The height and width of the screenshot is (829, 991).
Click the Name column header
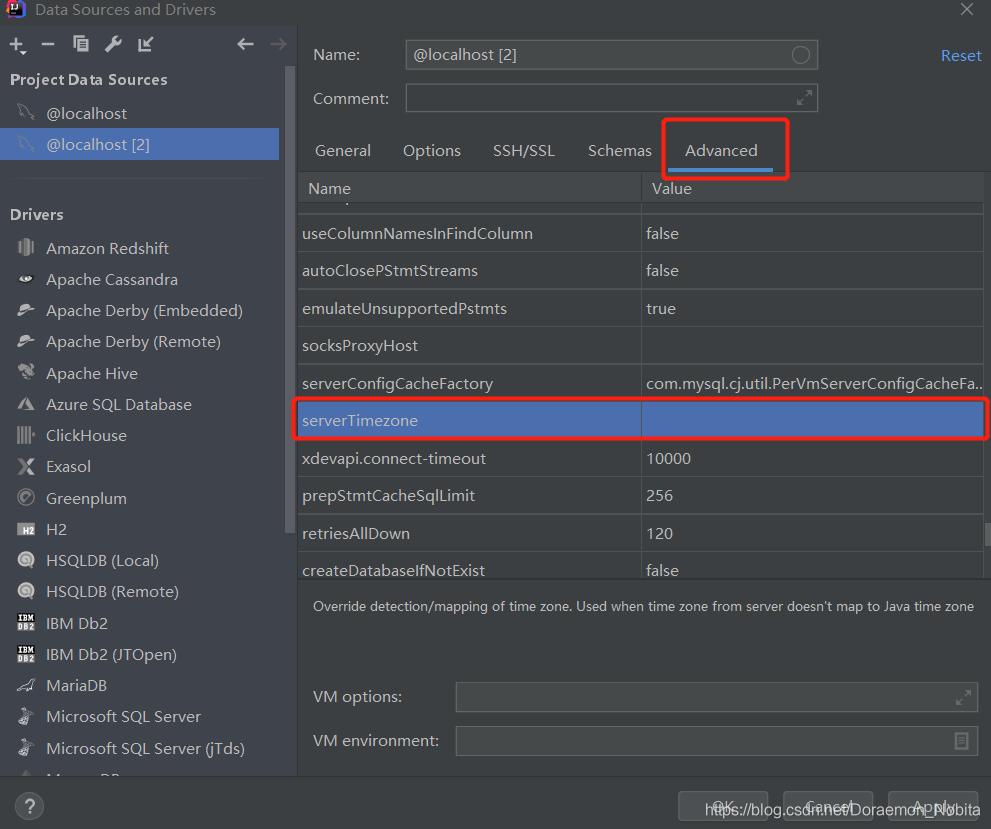[470, 188]
